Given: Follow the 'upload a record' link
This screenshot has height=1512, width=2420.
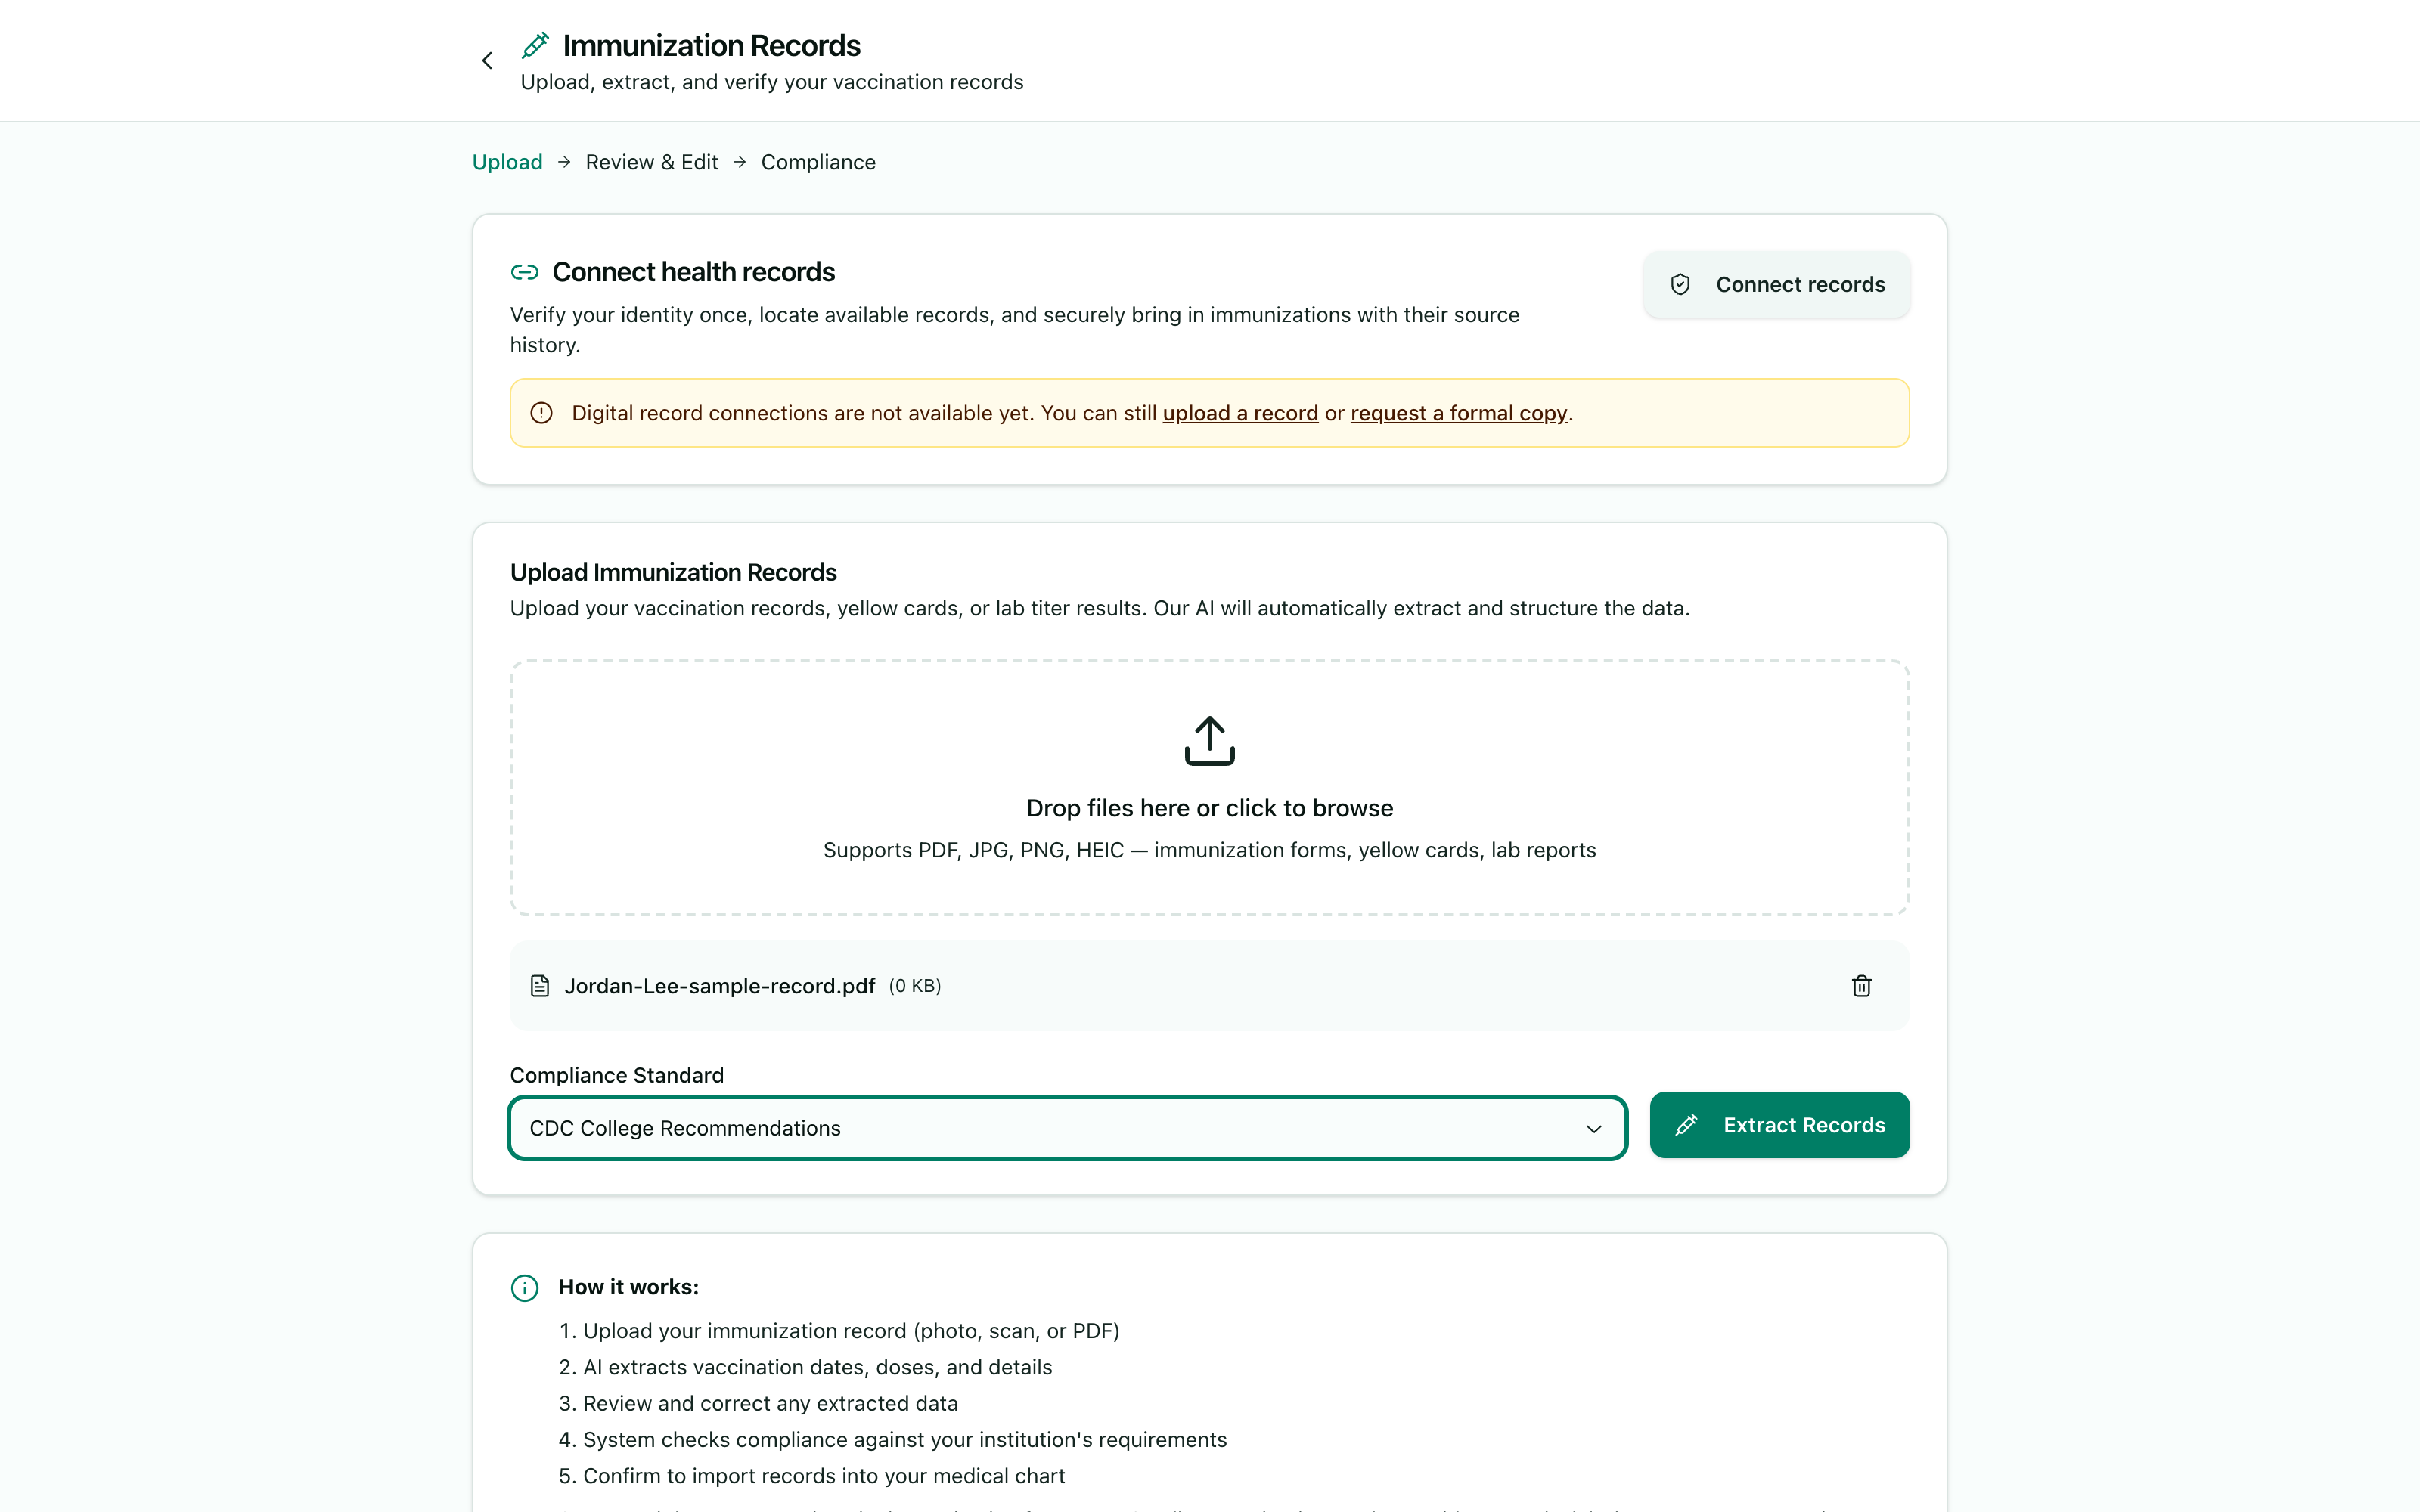Looking at the screenshot, I should [x=1240, y=413].
